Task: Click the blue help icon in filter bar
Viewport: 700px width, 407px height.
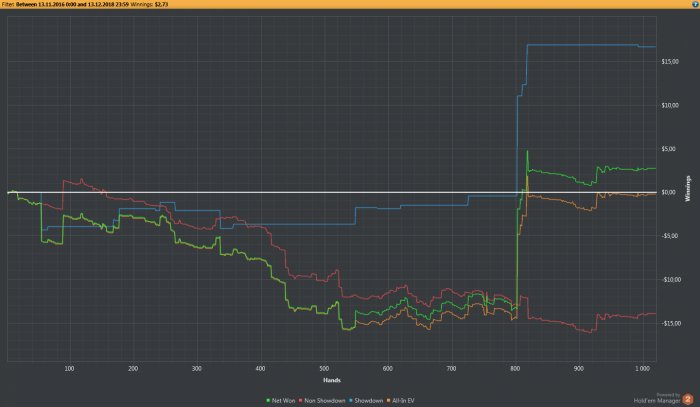Action: coord(695,4)
